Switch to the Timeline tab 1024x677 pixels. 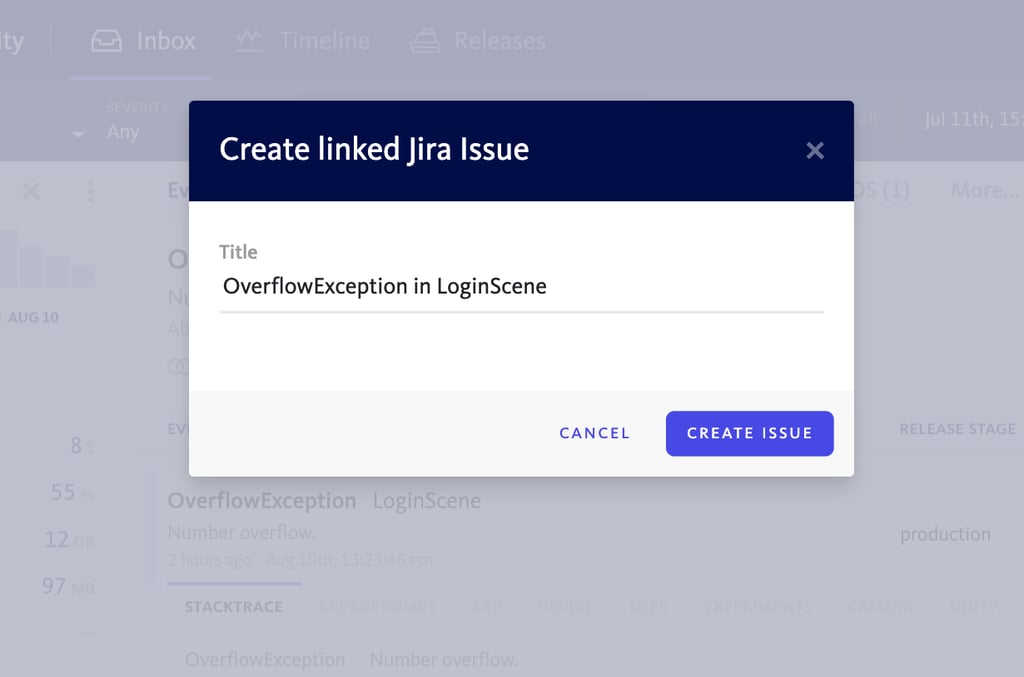click(x=303, y=41)
